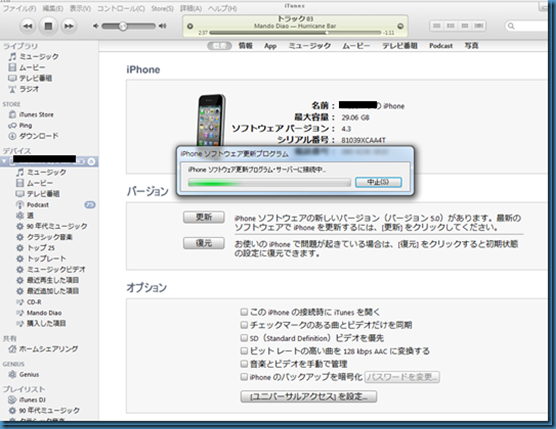The image size is (556, 429).
Task: Click the iPhone device thumbnail image
Action: tap(211, 121)
